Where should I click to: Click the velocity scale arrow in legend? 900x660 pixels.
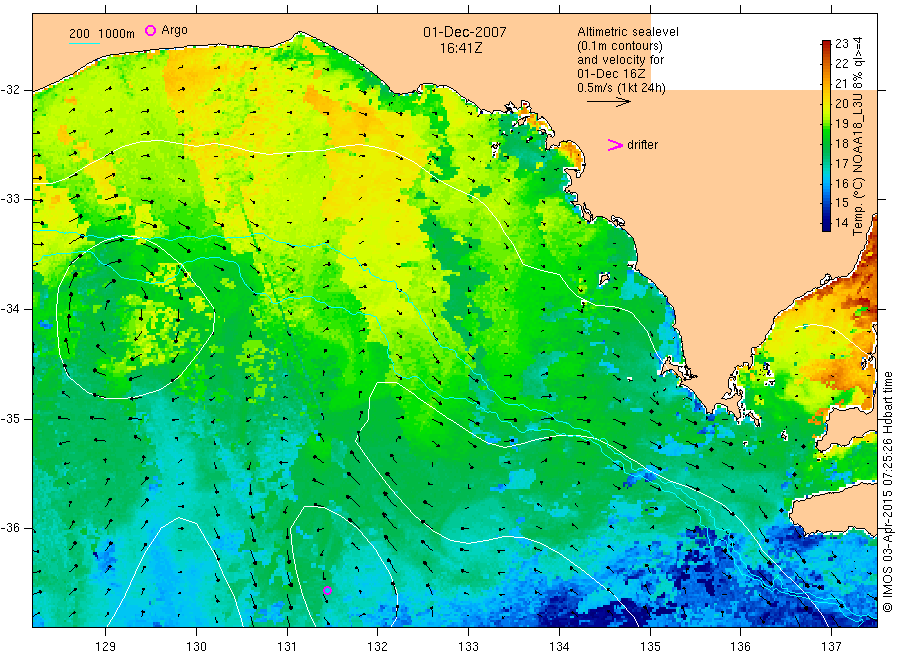click(608, 102)
